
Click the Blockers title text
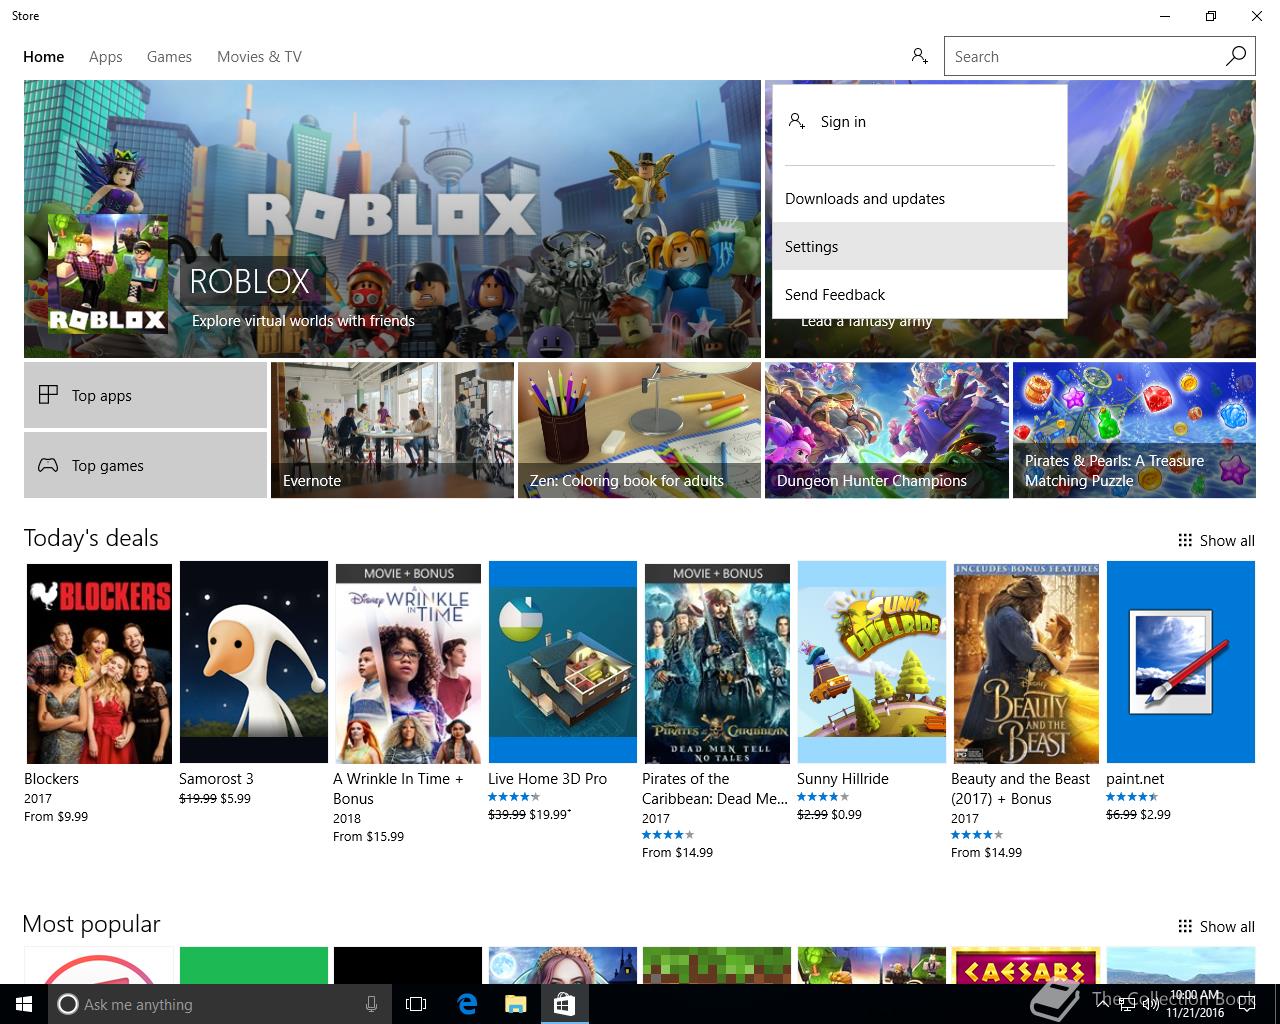coord(51,779)
